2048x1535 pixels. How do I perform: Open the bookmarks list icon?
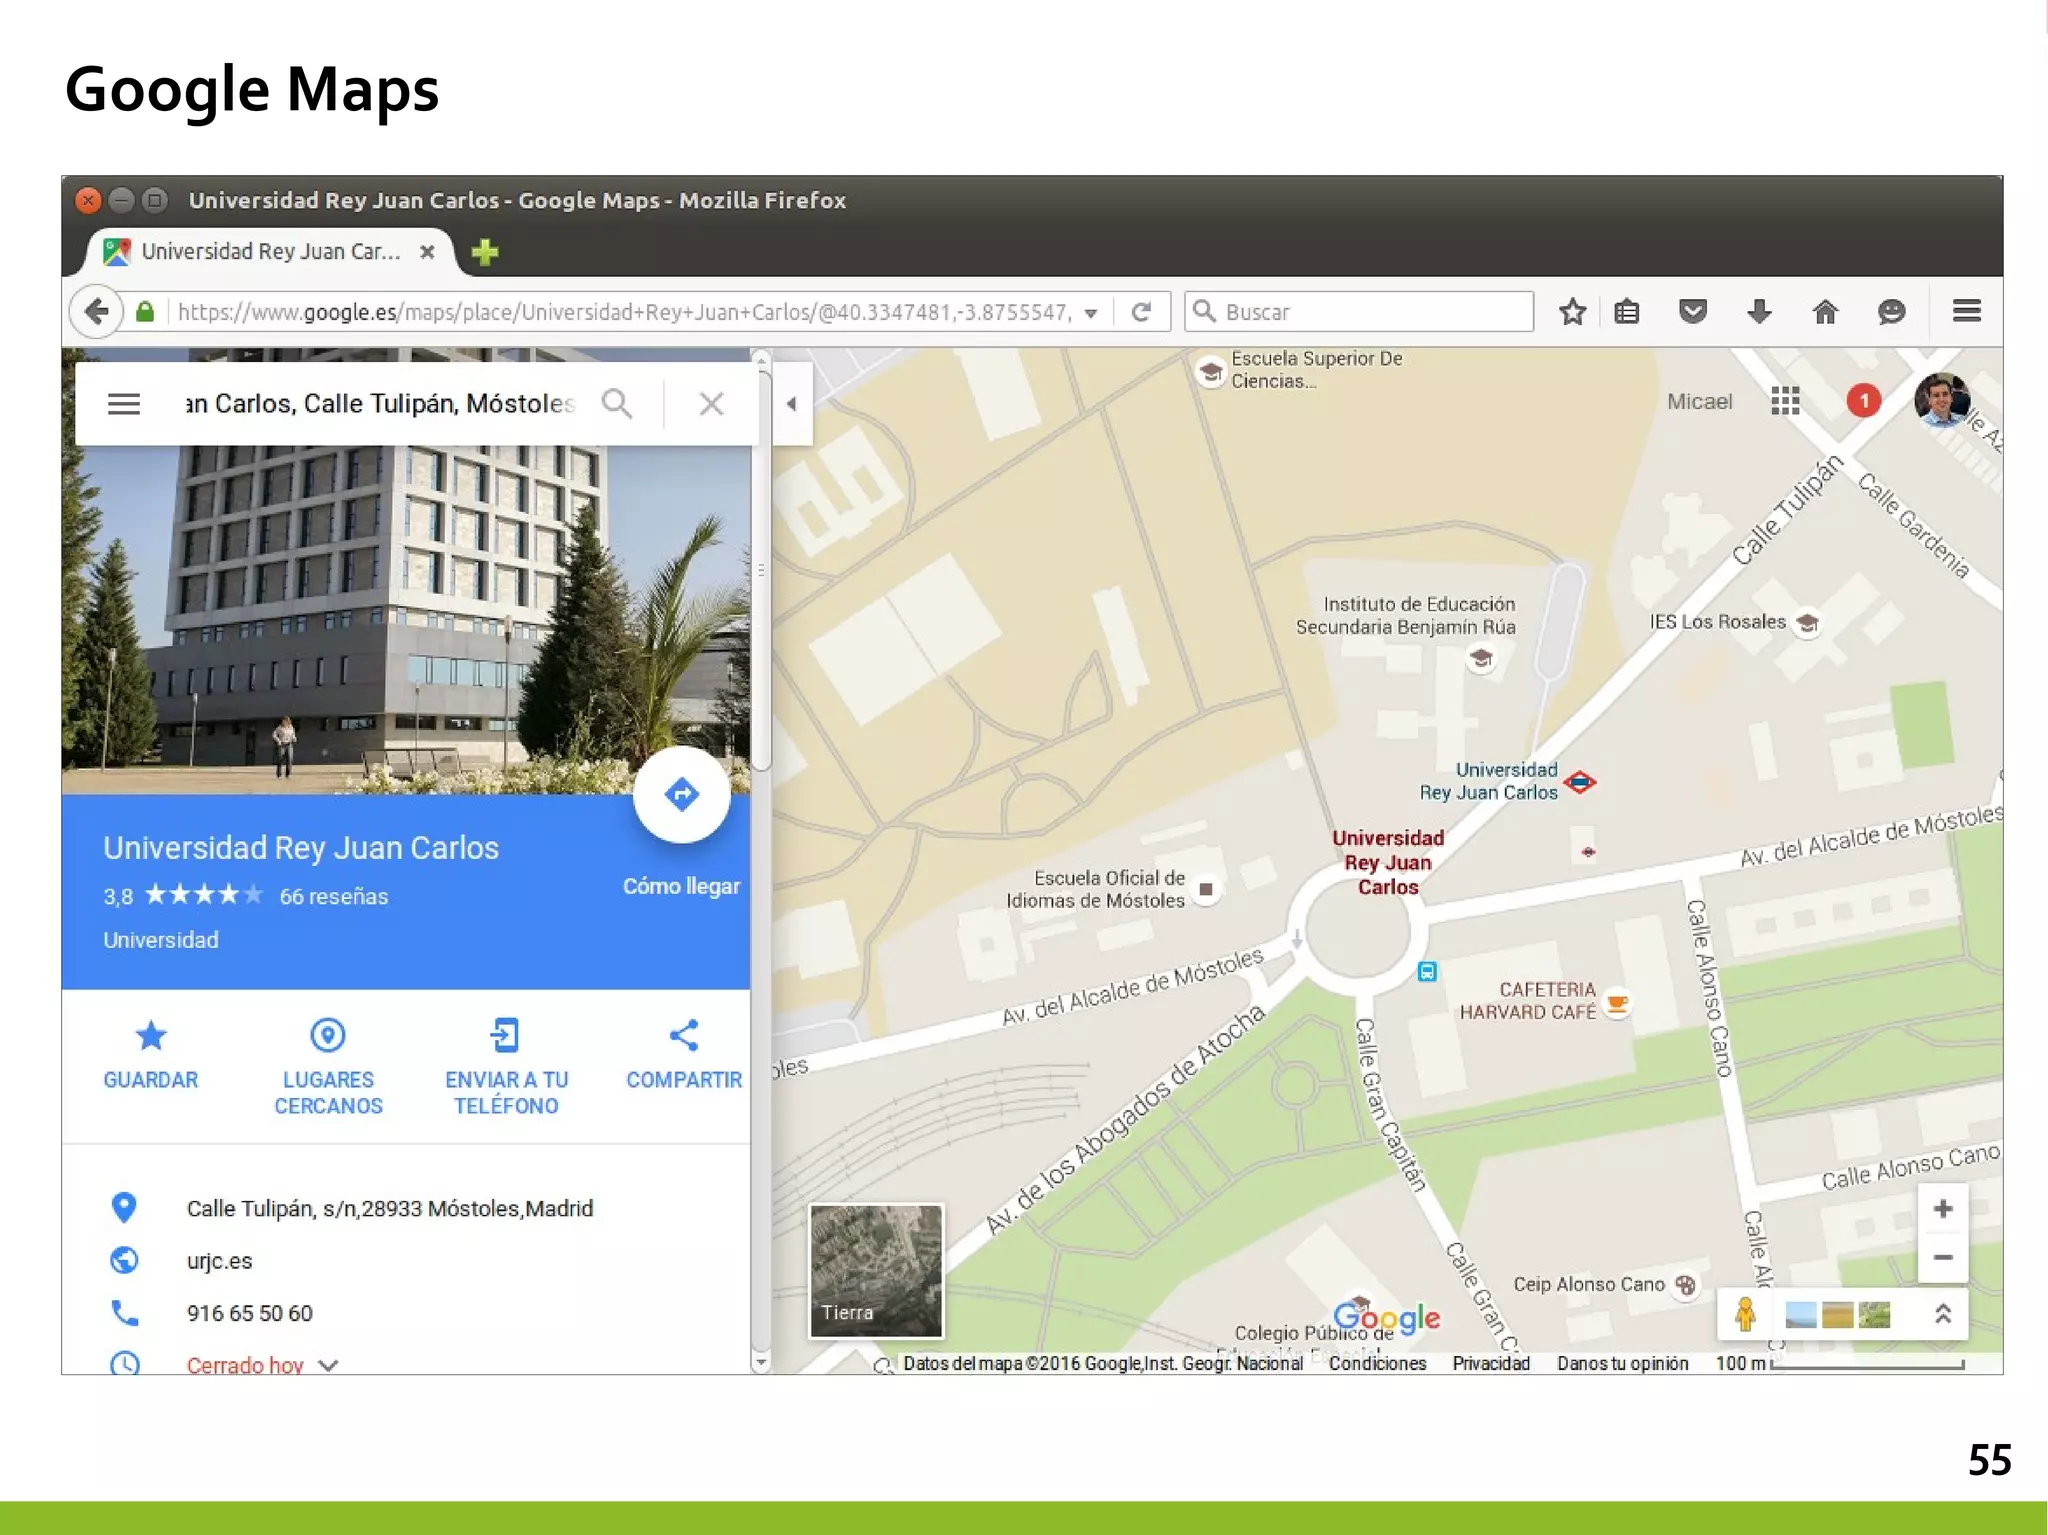1627,312
